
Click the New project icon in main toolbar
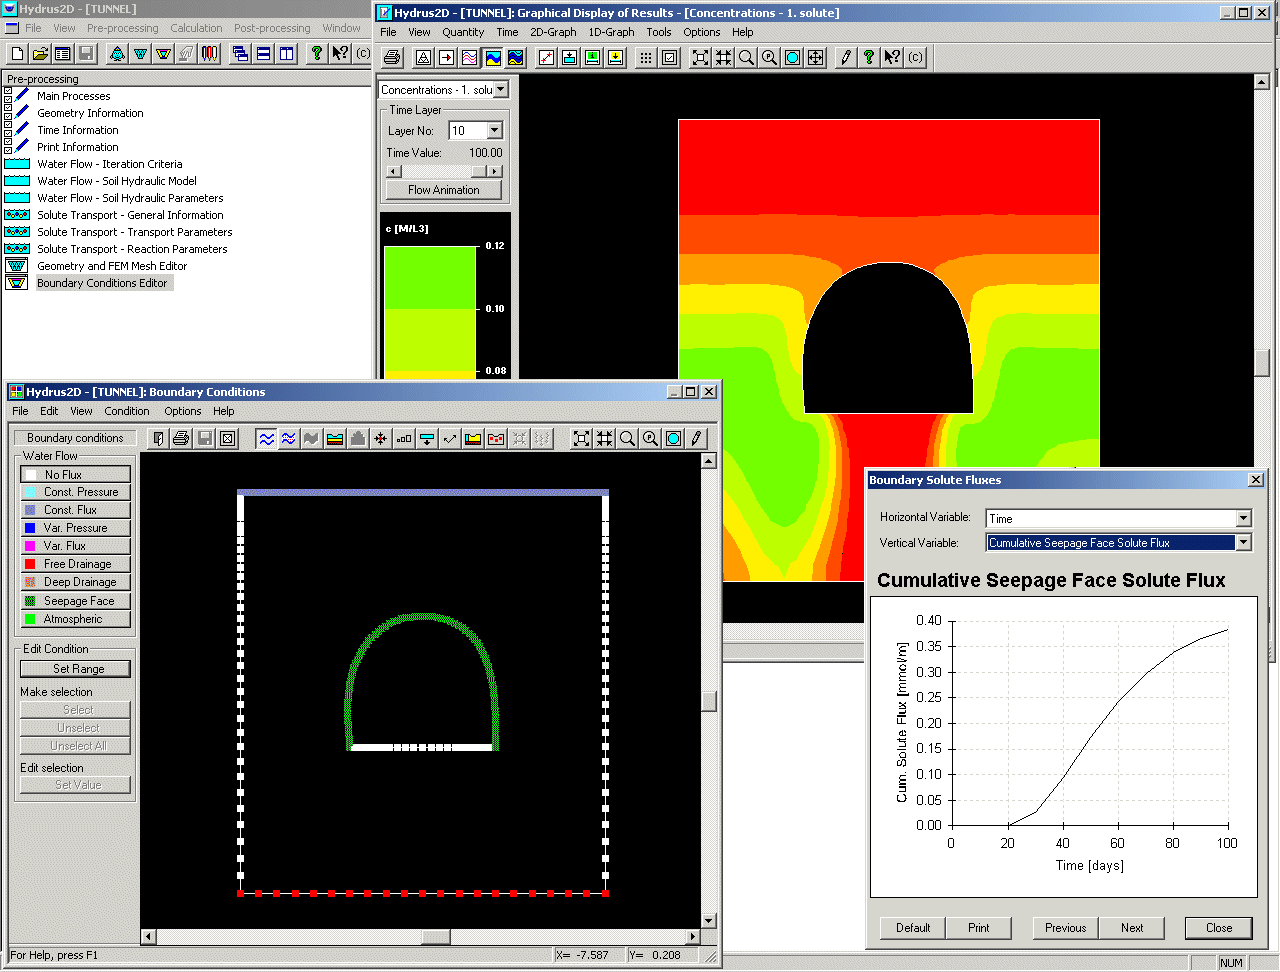pyautogui.click(x=17, y=53)
